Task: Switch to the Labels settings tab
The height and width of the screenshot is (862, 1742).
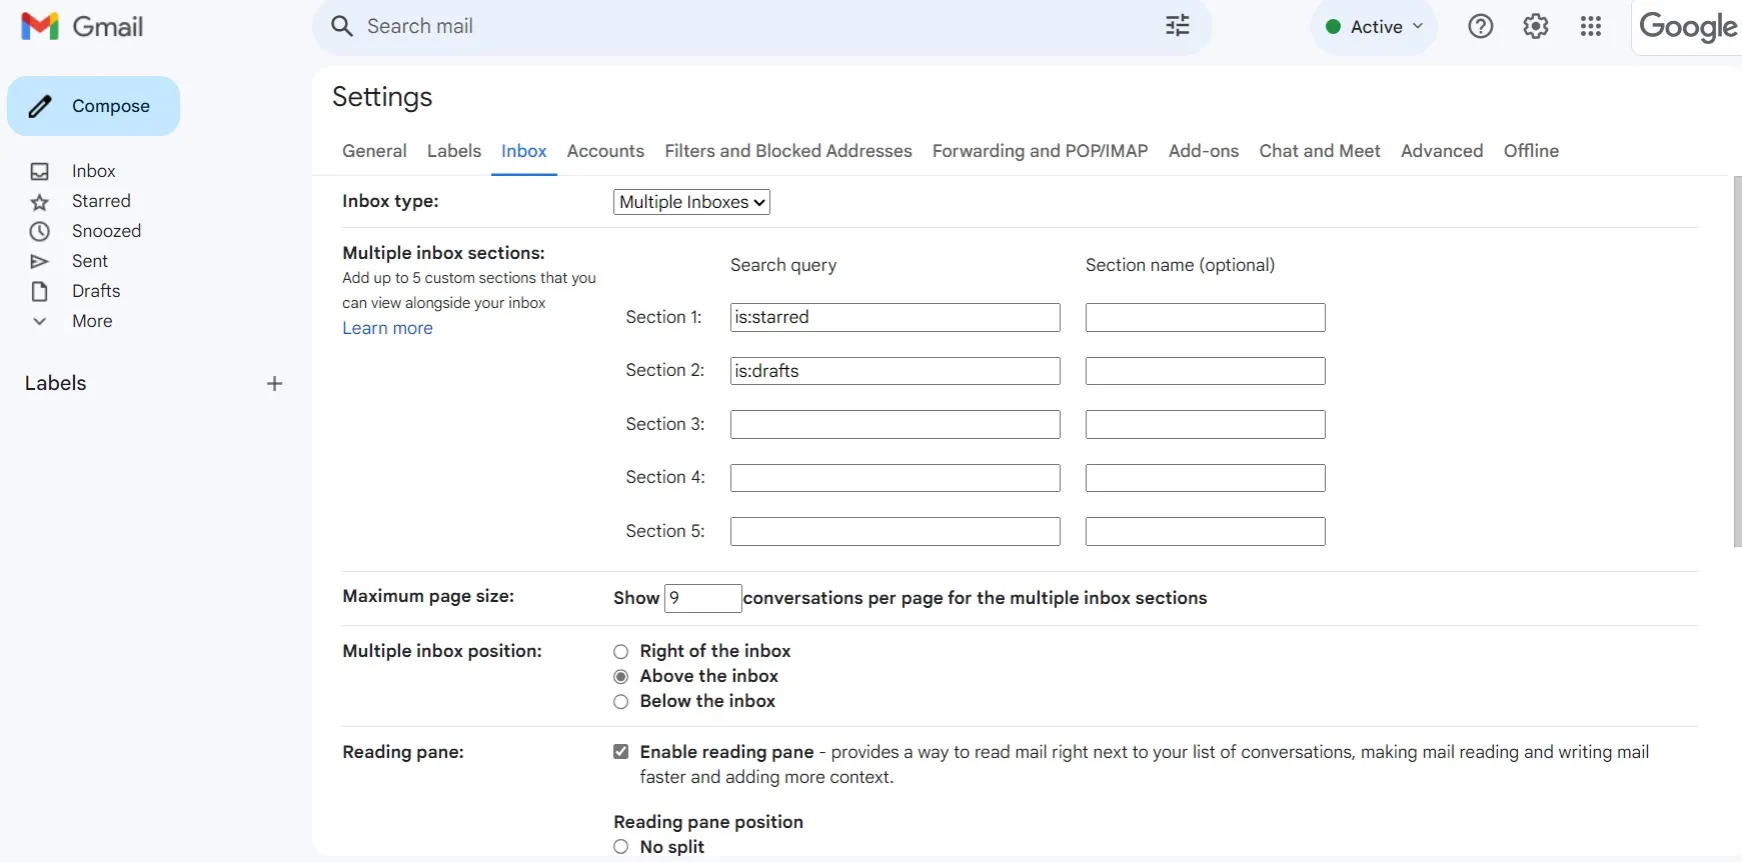Action: [453, 151]
